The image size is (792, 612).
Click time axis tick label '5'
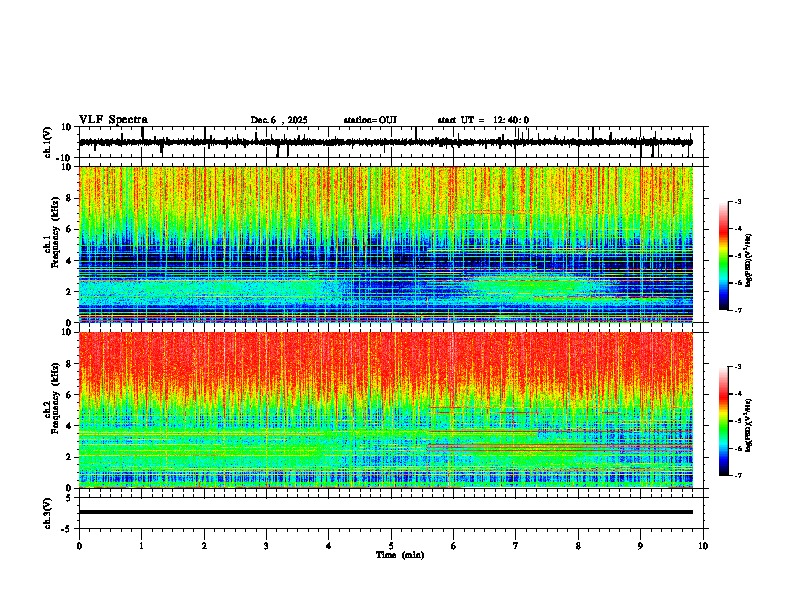click(391, 546)
